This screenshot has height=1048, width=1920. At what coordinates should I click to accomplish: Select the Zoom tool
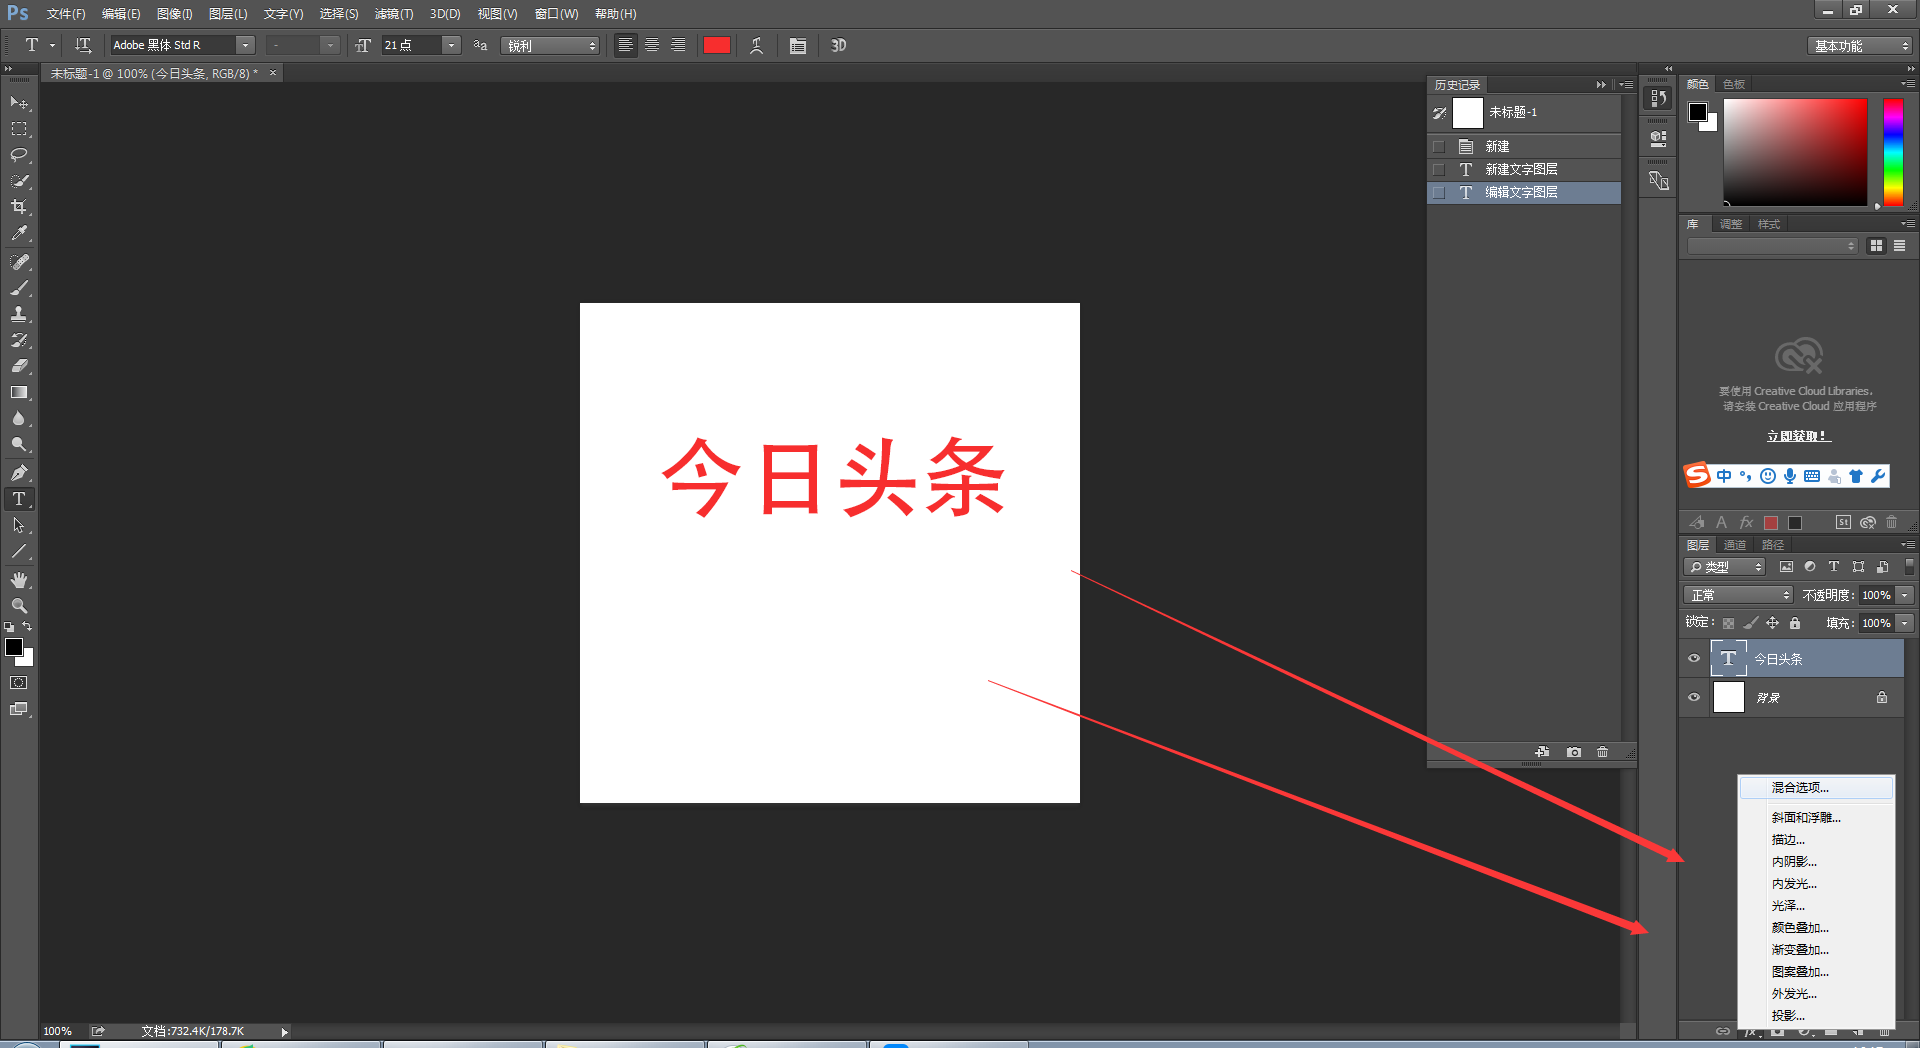pyautogui.click(x=19, y=606)
